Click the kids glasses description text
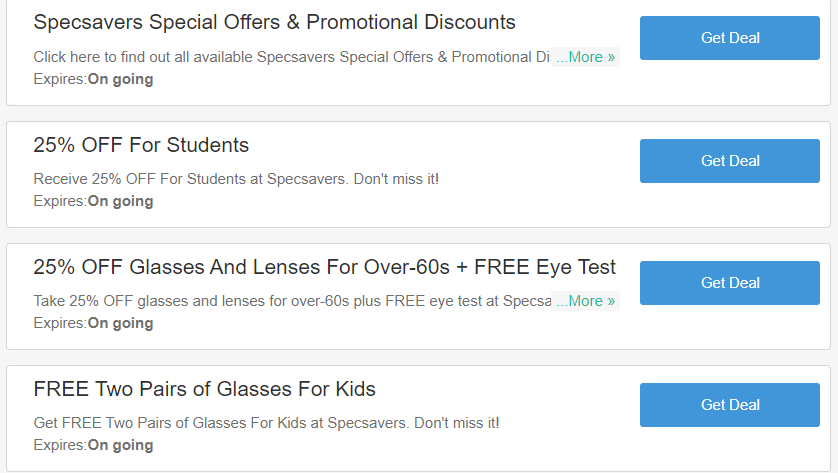This screenshot has height=473, width=838. (x=266, y=423)
